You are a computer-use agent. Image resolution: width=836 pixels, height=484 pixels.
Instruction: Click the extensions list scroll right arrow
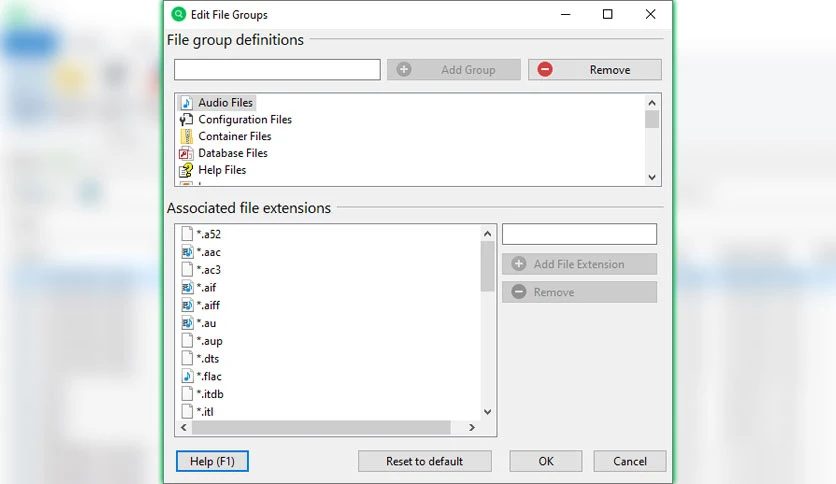pos(471,427)
